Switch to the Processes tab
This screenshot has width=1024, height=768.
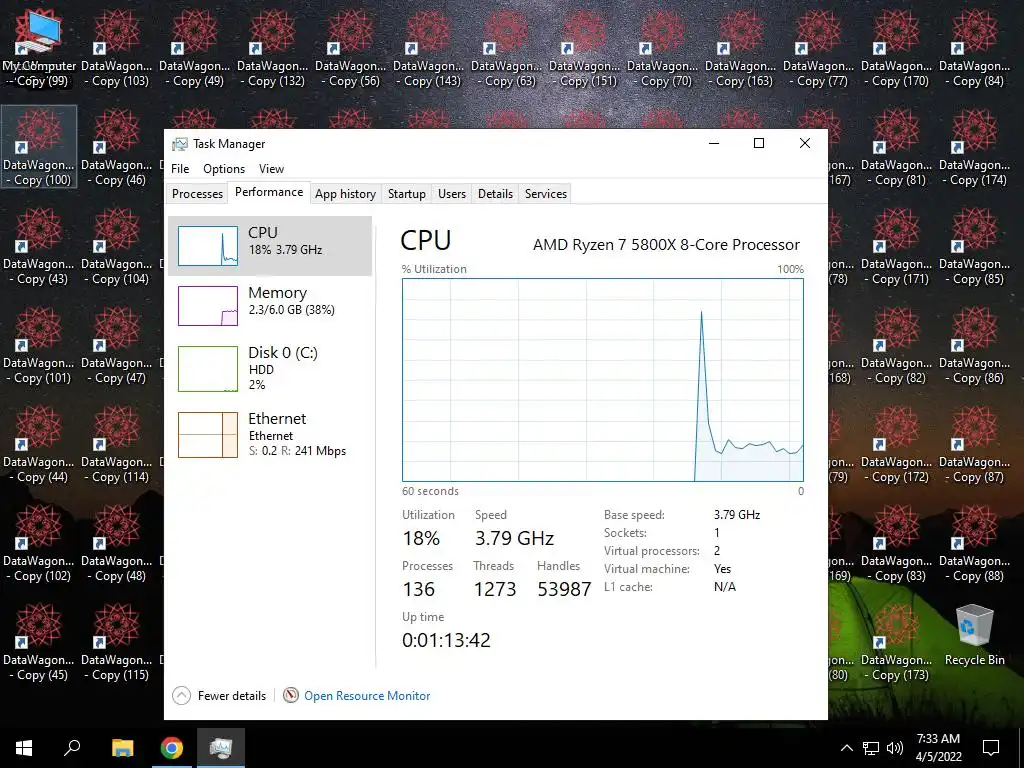tap(197, 193)
